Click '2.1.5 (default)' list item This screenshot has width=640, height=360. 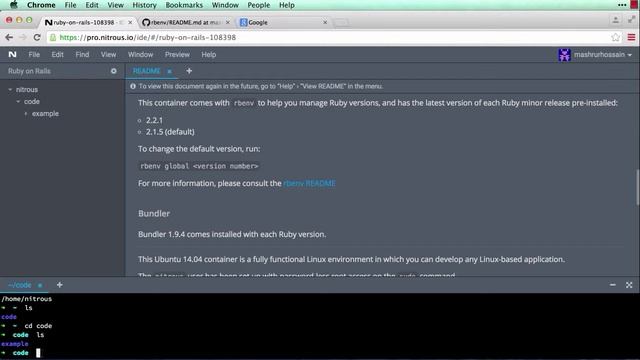(170, 132)
